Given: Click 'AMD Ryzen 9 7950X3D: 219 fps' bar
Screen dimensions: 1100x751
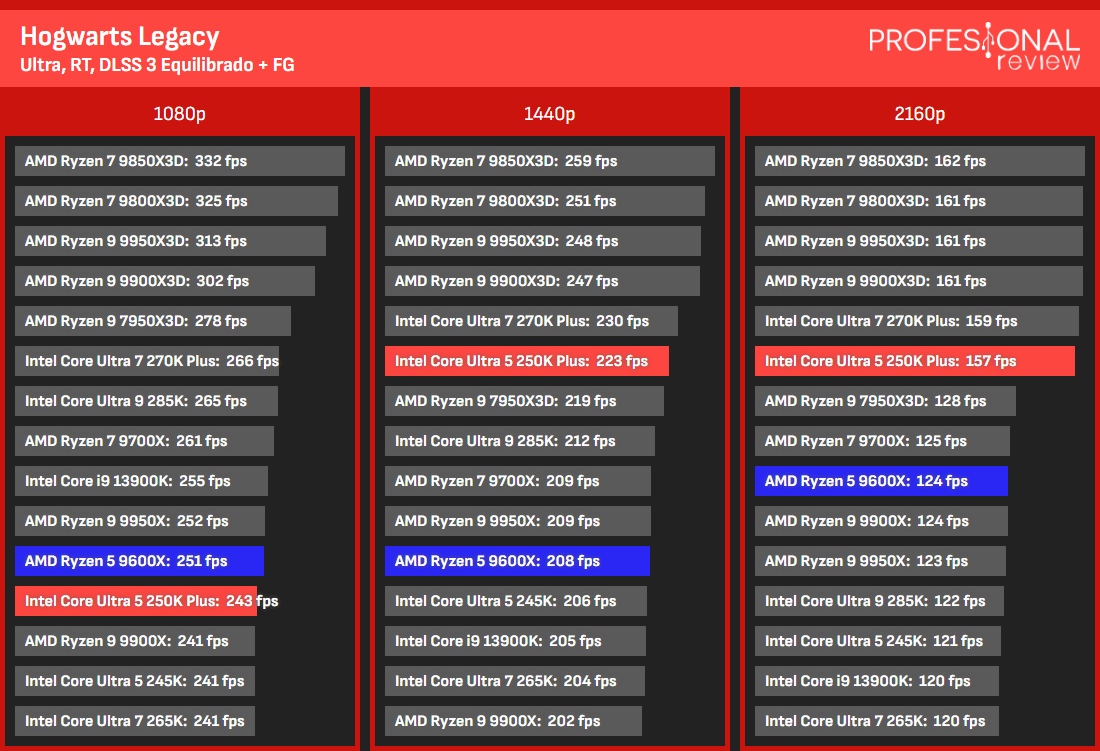Looking at the screenshot, I should tap(525, 401).
